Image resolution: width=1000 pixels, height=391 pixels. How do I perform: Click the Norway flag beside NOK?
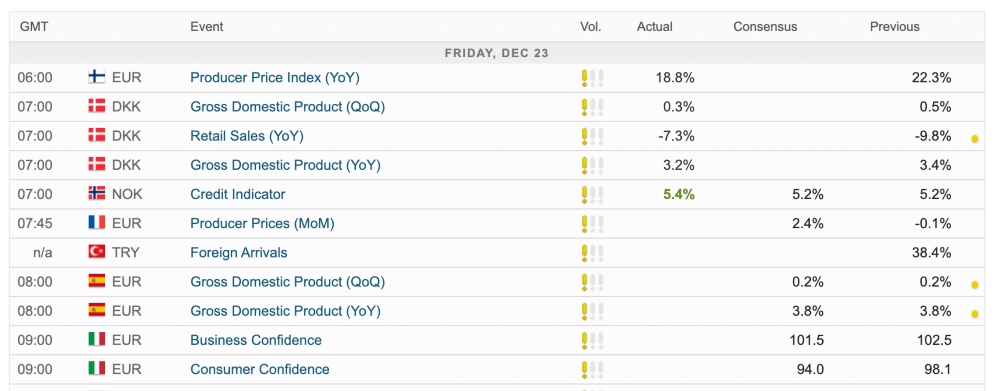coord(96,194)
